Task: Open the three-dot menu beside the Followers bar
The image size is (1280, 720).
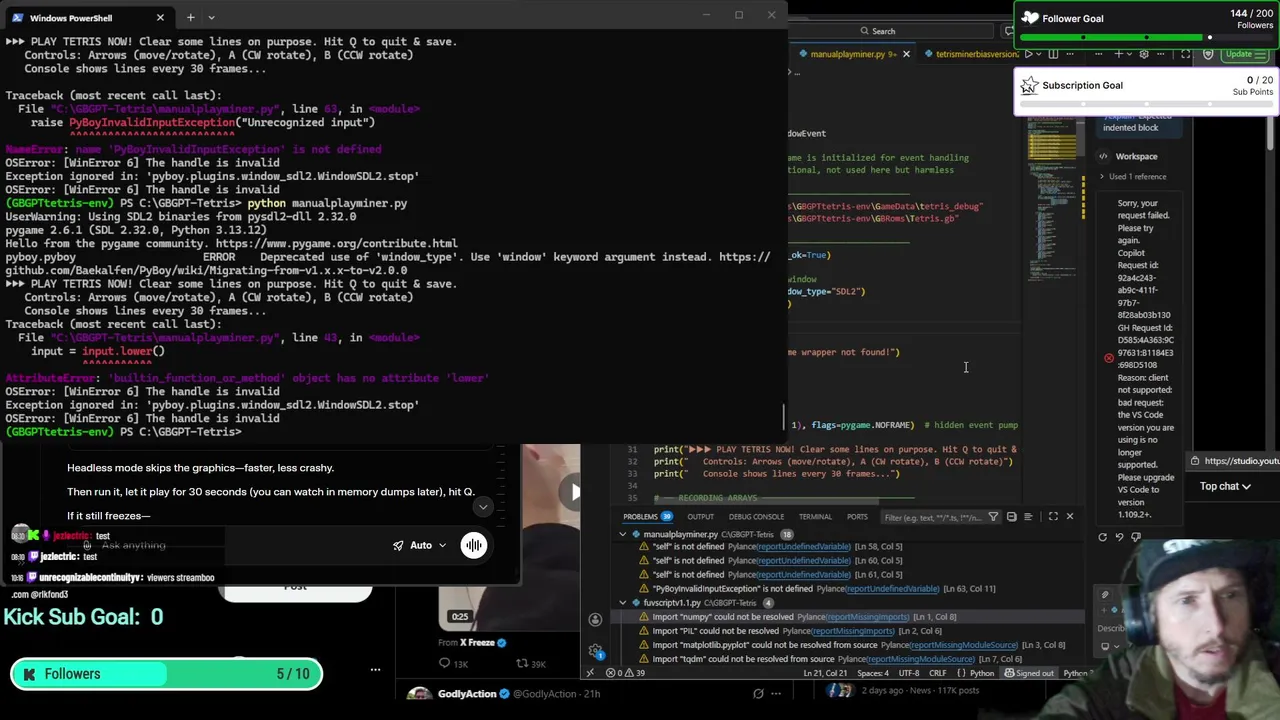Action: [x=375, y=670]
